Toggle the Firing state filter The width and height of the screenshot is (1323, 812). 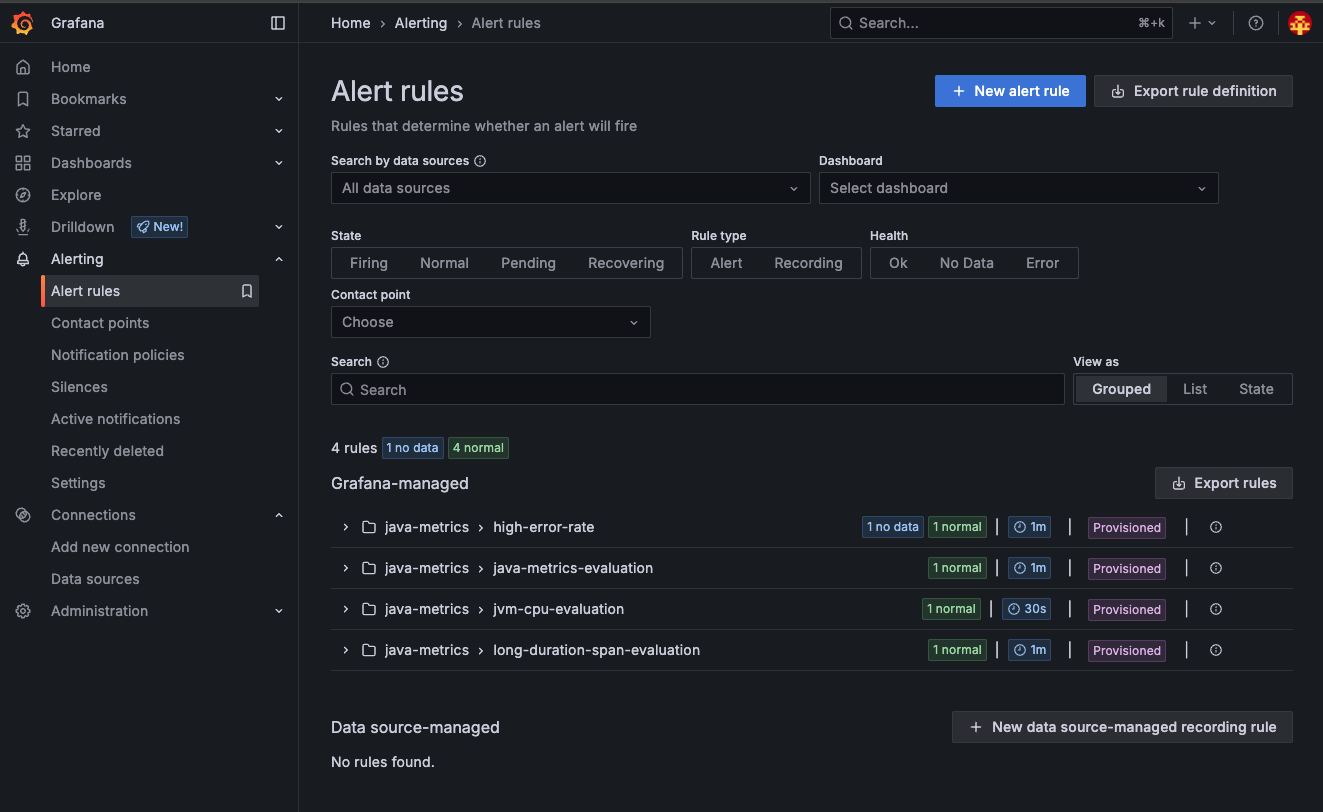pyautogui.click(x=369, y=263)
